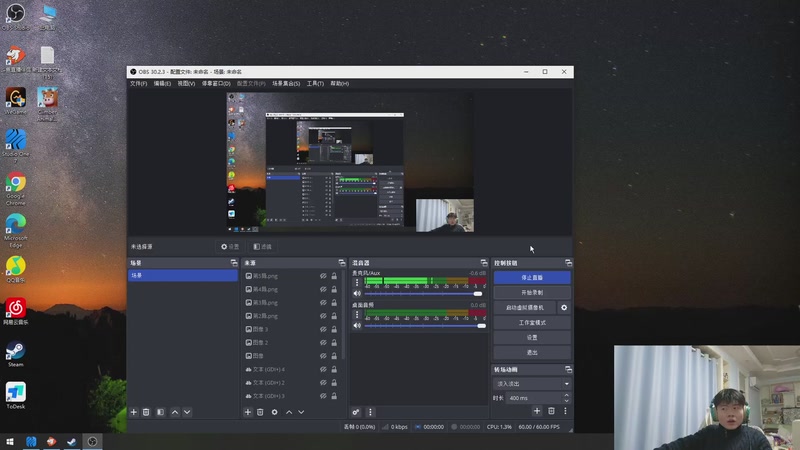Enable 工作室模式 button
Screen dimensions: 800x450
(532, 322)
